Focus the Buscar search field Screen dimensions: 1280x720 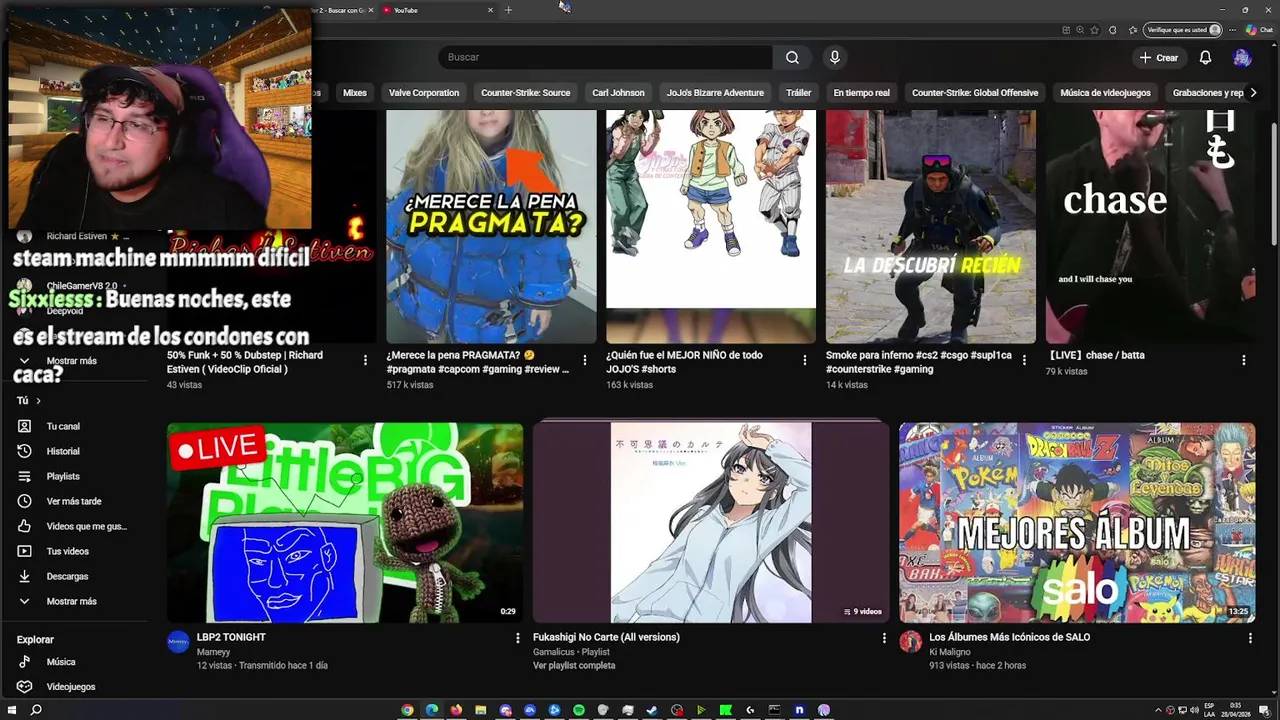click(605, 57)
